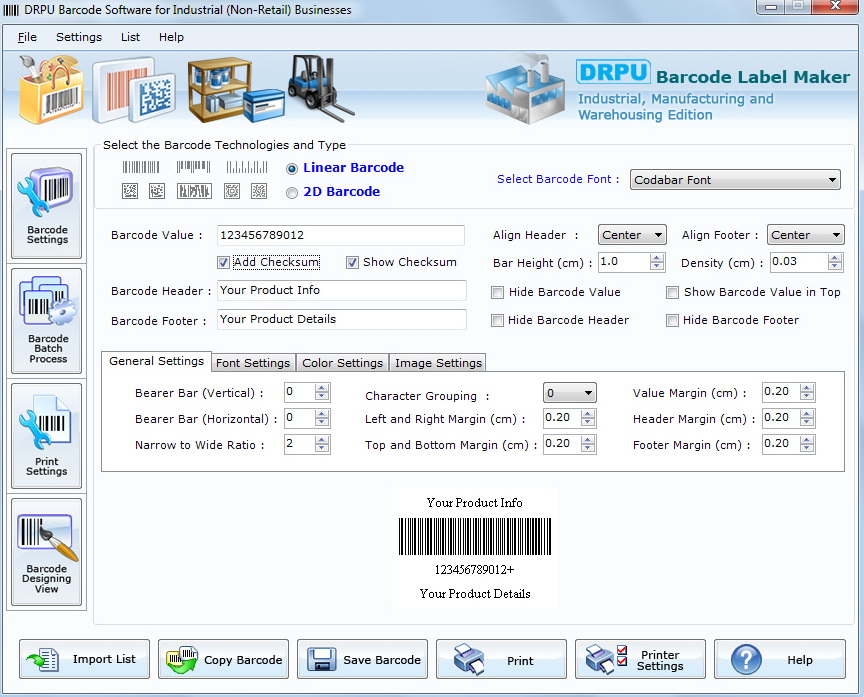Click the Print button

(501, 659)
